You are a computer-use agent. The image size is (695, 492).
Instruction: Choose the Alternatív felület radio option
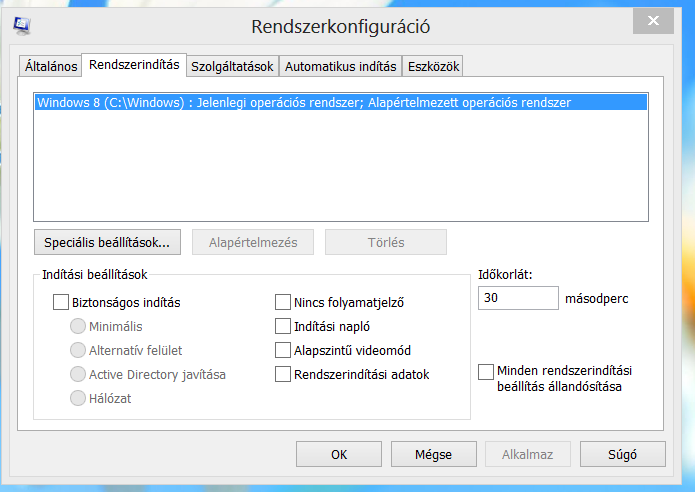click(x=78, y=350)
